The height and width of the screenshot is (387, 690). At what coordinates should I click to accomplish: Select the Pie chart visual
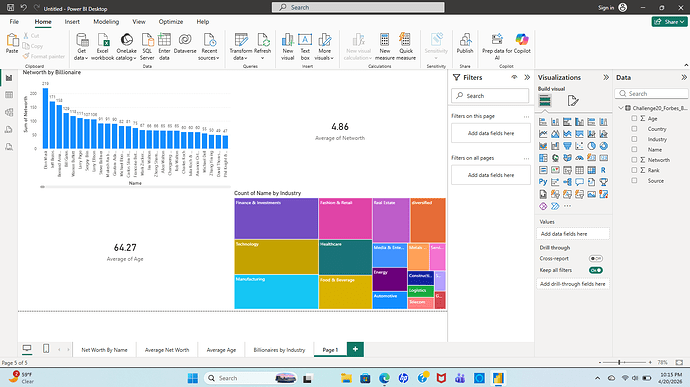pos(591,145)
